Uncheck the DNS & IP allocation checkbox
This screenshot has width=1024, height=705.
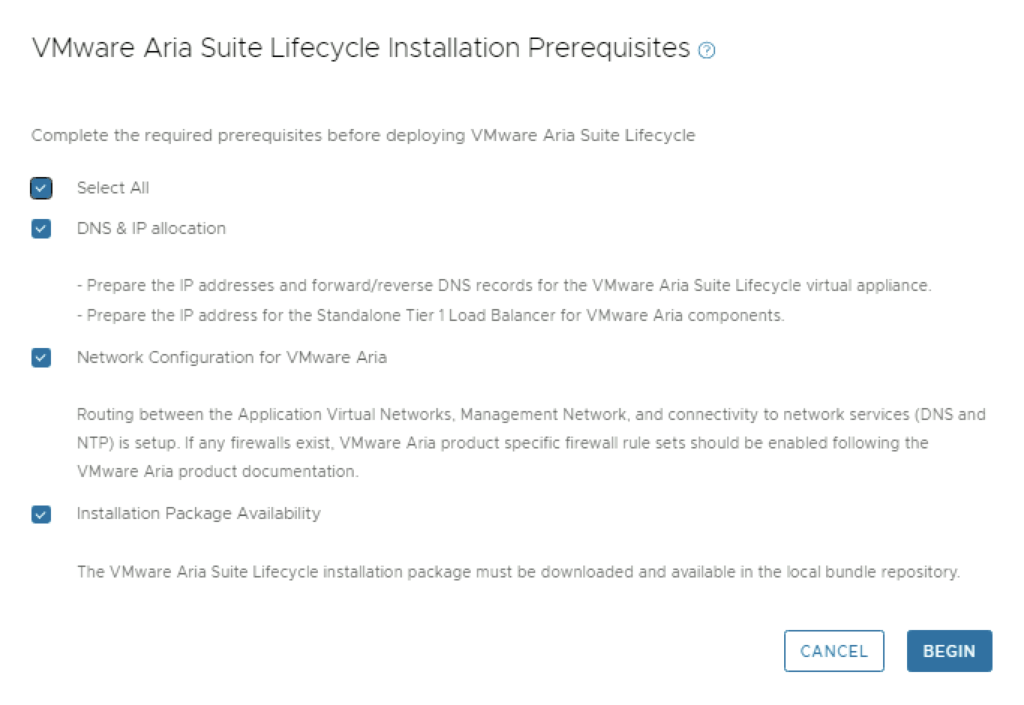pyautogui.click(x=41, y=229)
